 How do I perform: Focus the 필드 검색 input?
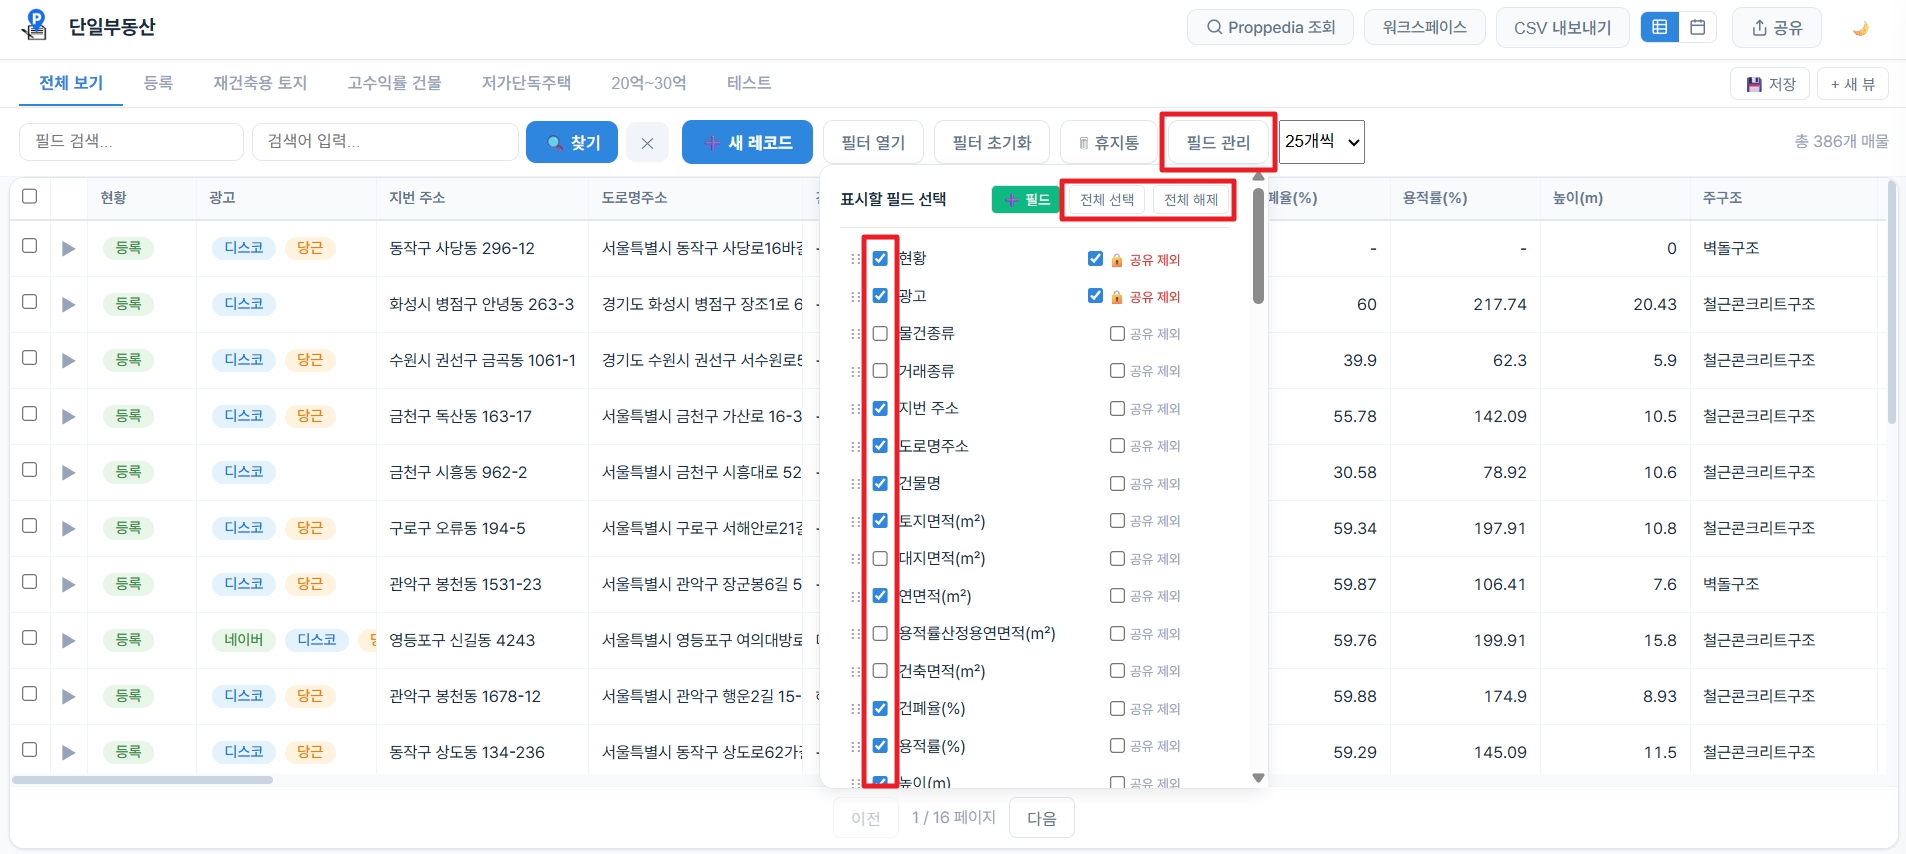tap(131, 142)
